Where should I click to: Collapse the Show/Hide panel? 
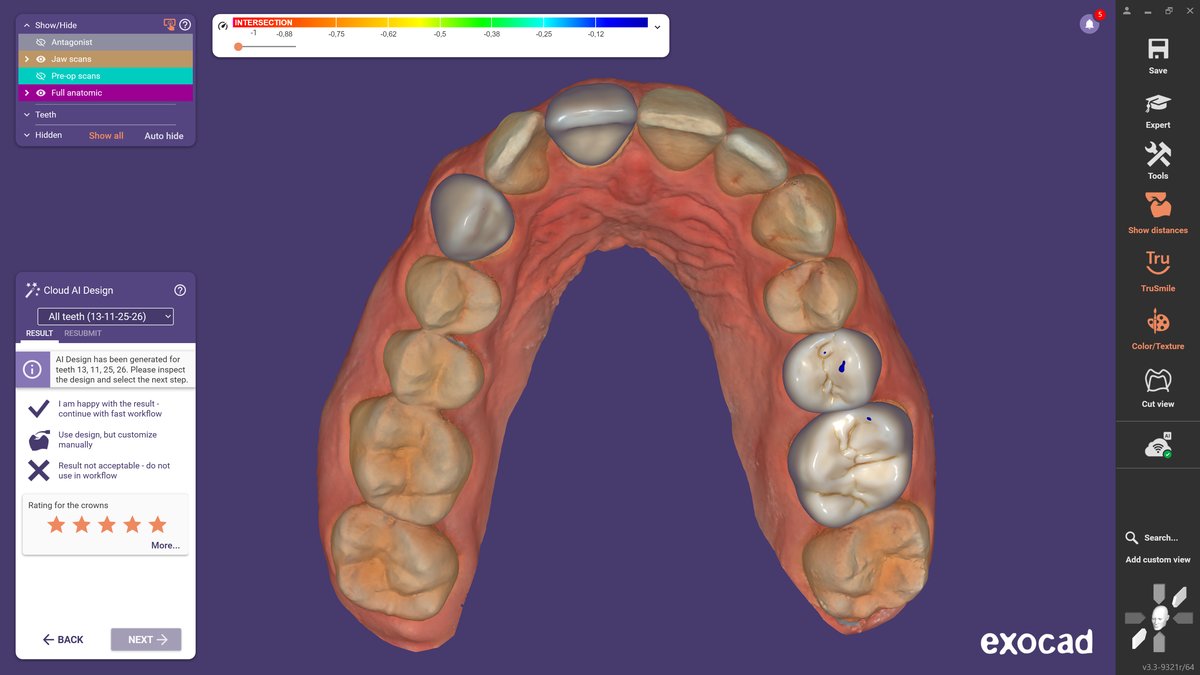(26, 25)
